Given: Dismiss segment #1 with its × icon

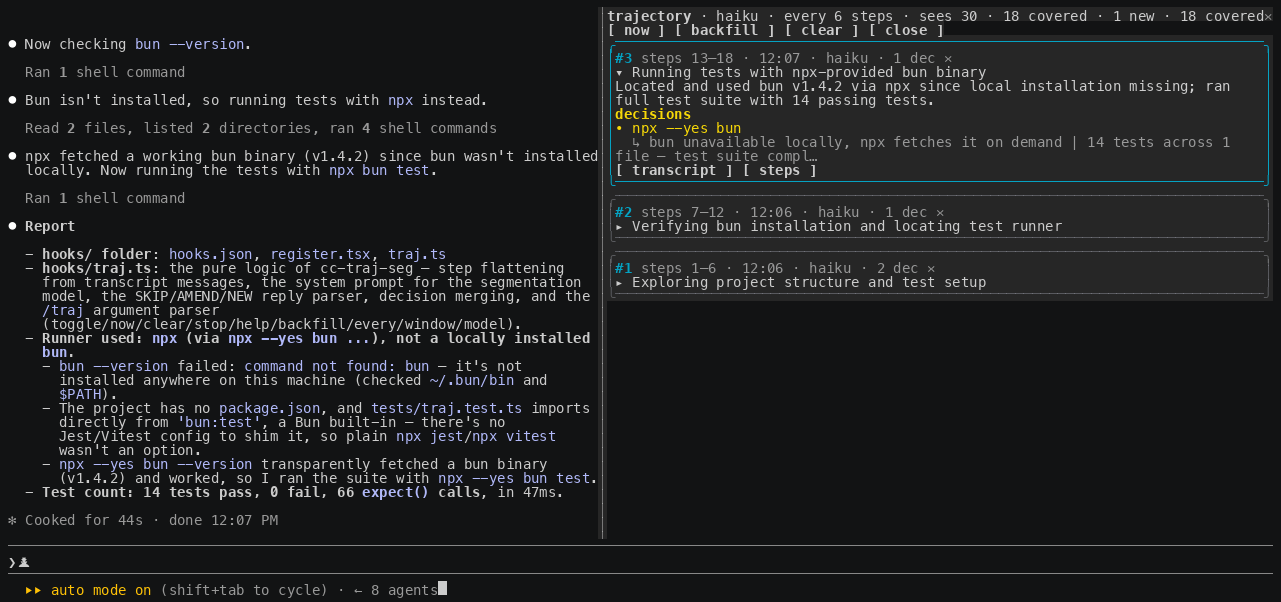Looking at the screenshot, I should (x=931, y=268).
